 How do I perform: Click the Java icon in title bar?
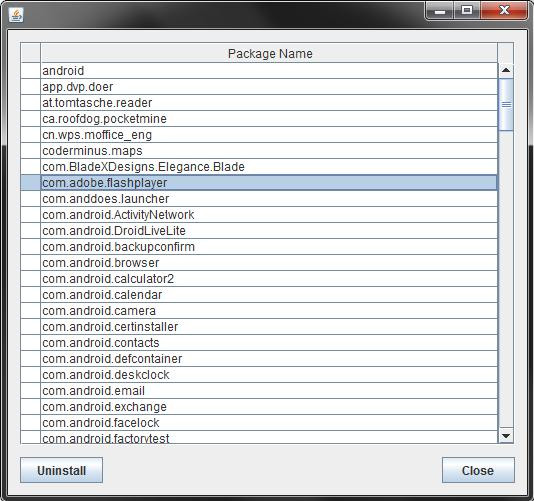[x=16, y=15]
